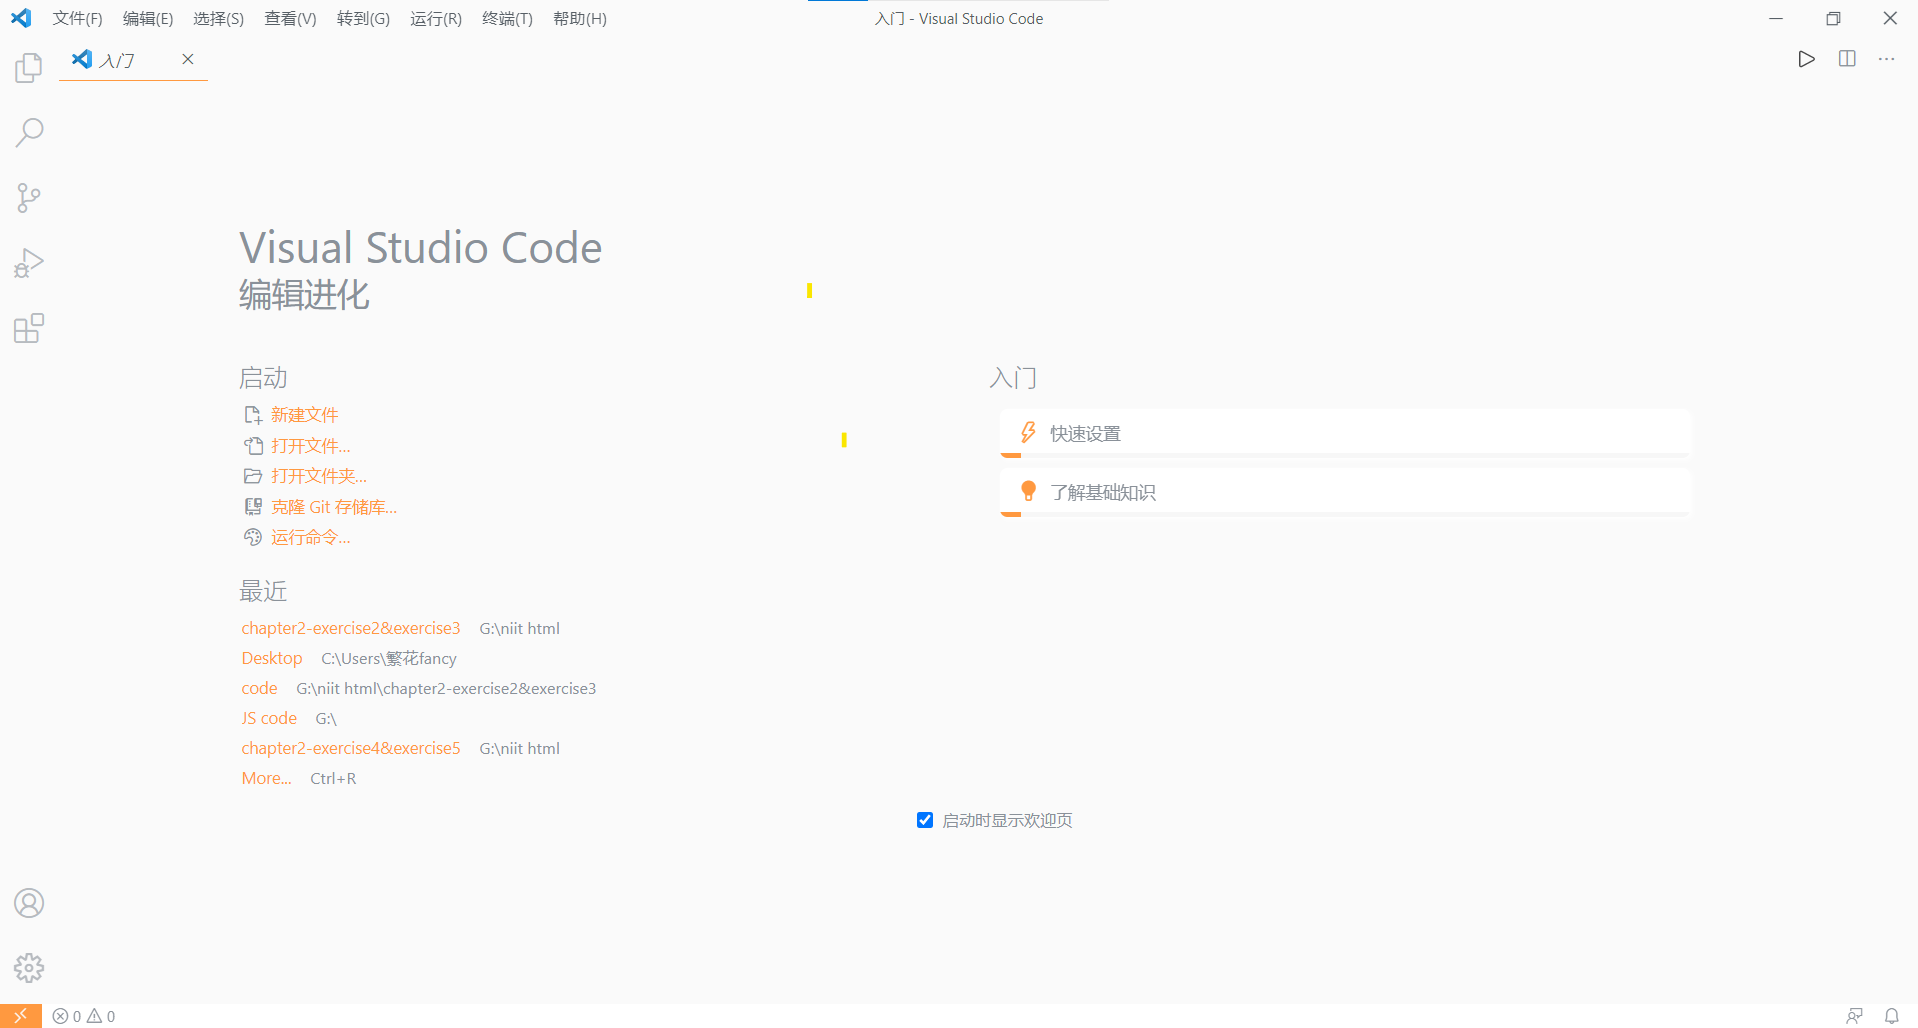Open the 快速设置 walkthrough card
Screen dimensions: 1918x1028
1345,433
